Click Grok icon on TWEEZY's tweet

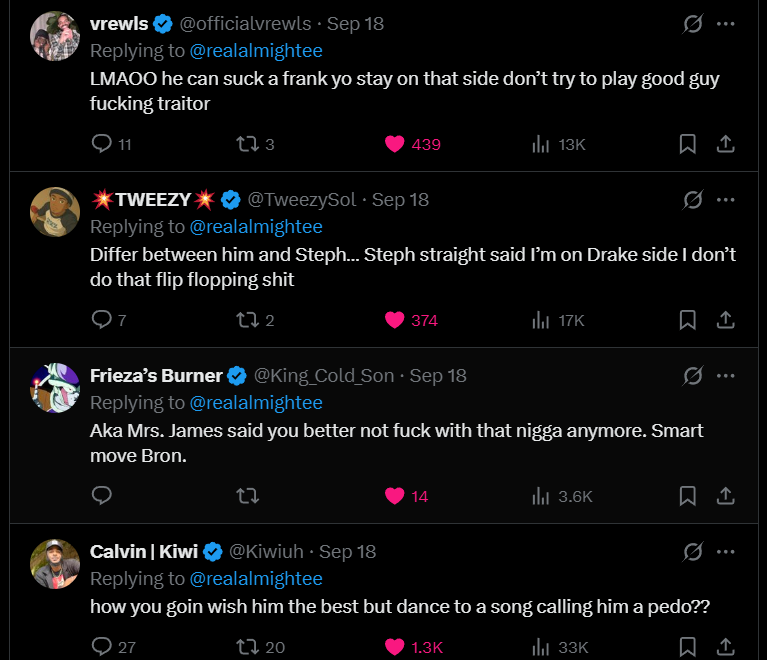pyautogui.click(x=692, y=199)
